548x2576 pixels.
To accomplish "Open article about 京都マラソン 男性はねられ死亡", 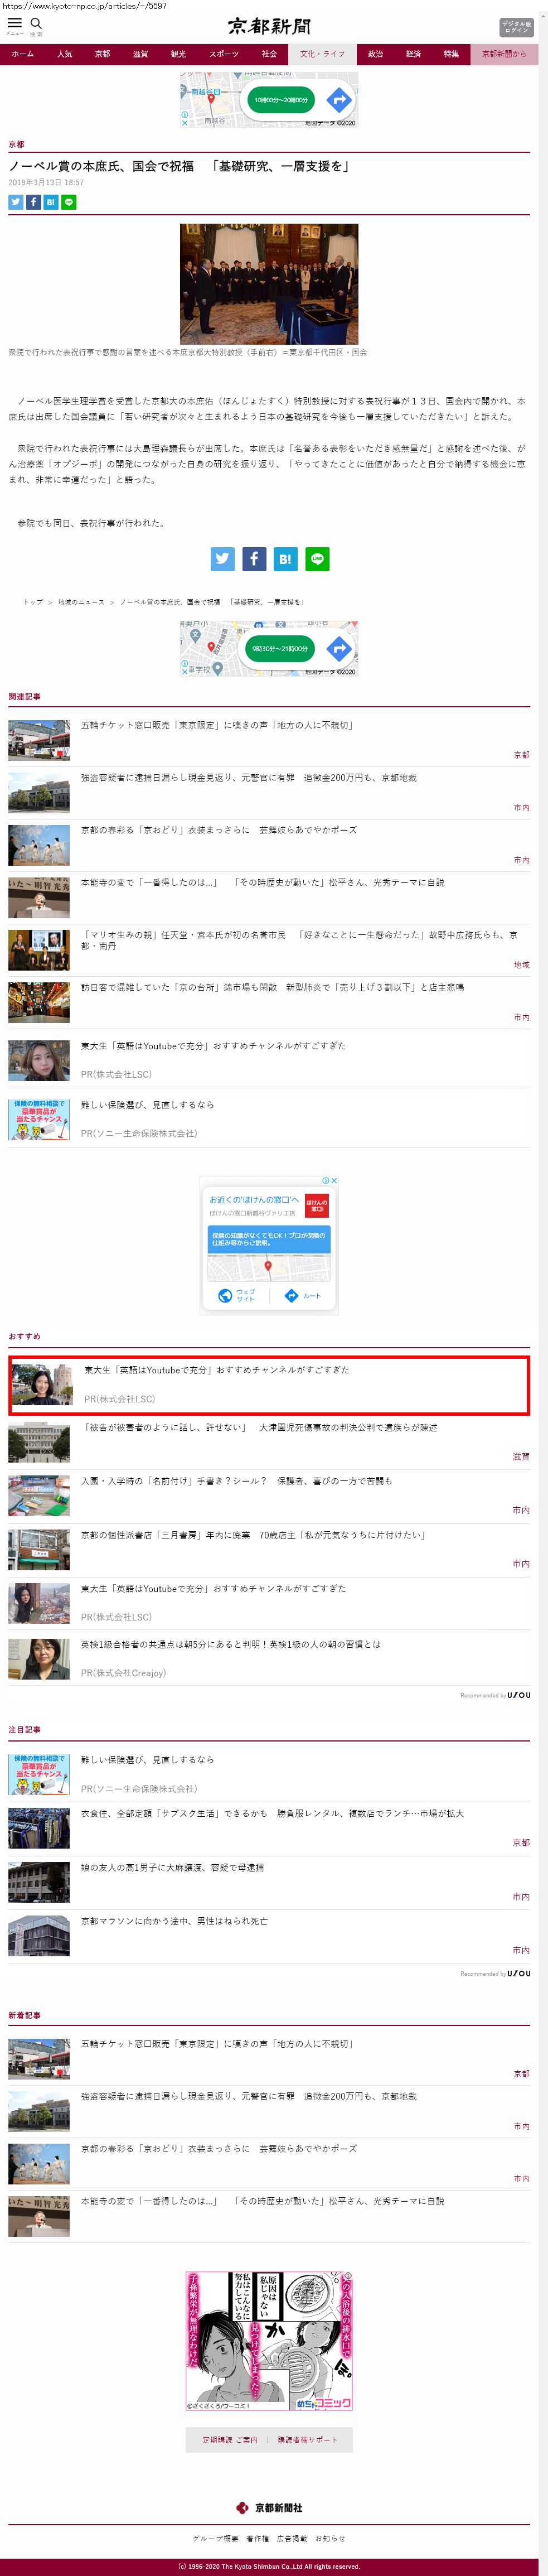I will tap(269, 1936).
